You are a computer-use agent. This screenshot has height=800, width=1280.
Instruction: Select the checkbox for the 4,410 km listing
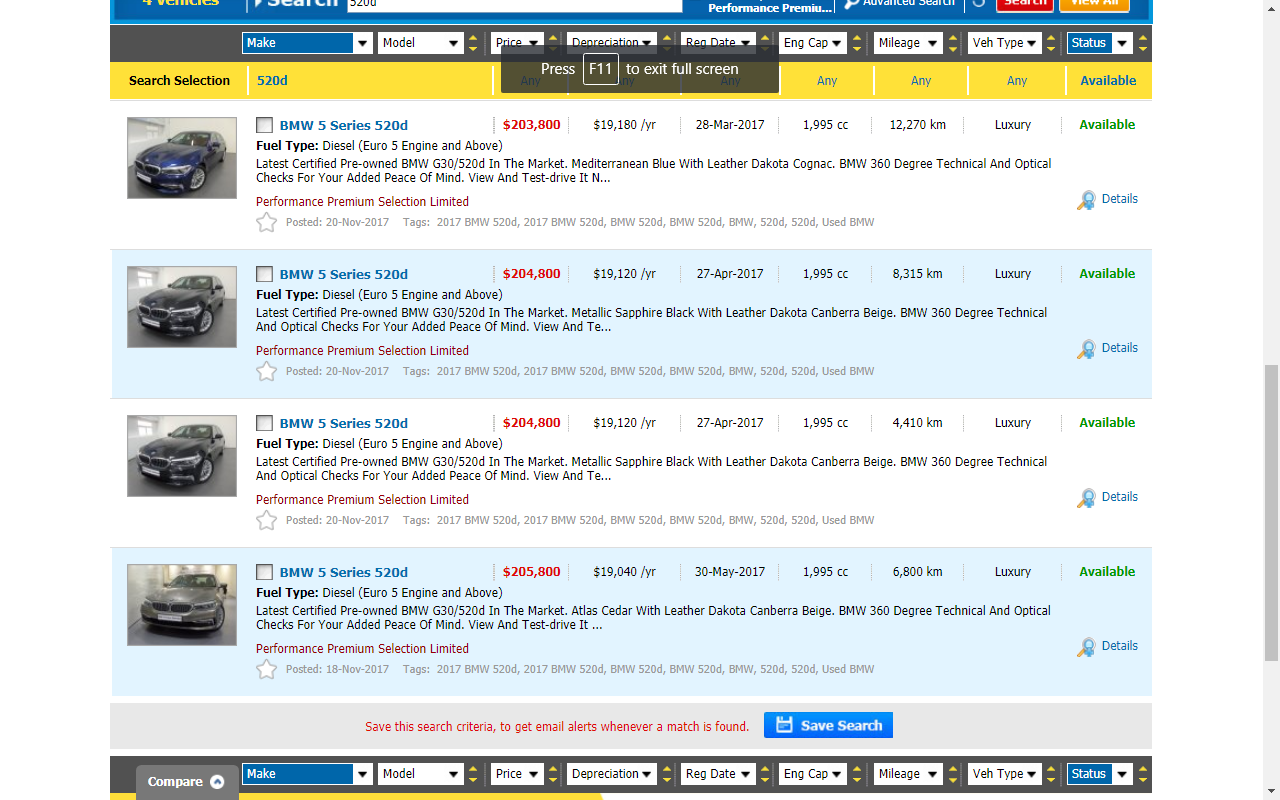pyautogui.click(x=264, y=423)
